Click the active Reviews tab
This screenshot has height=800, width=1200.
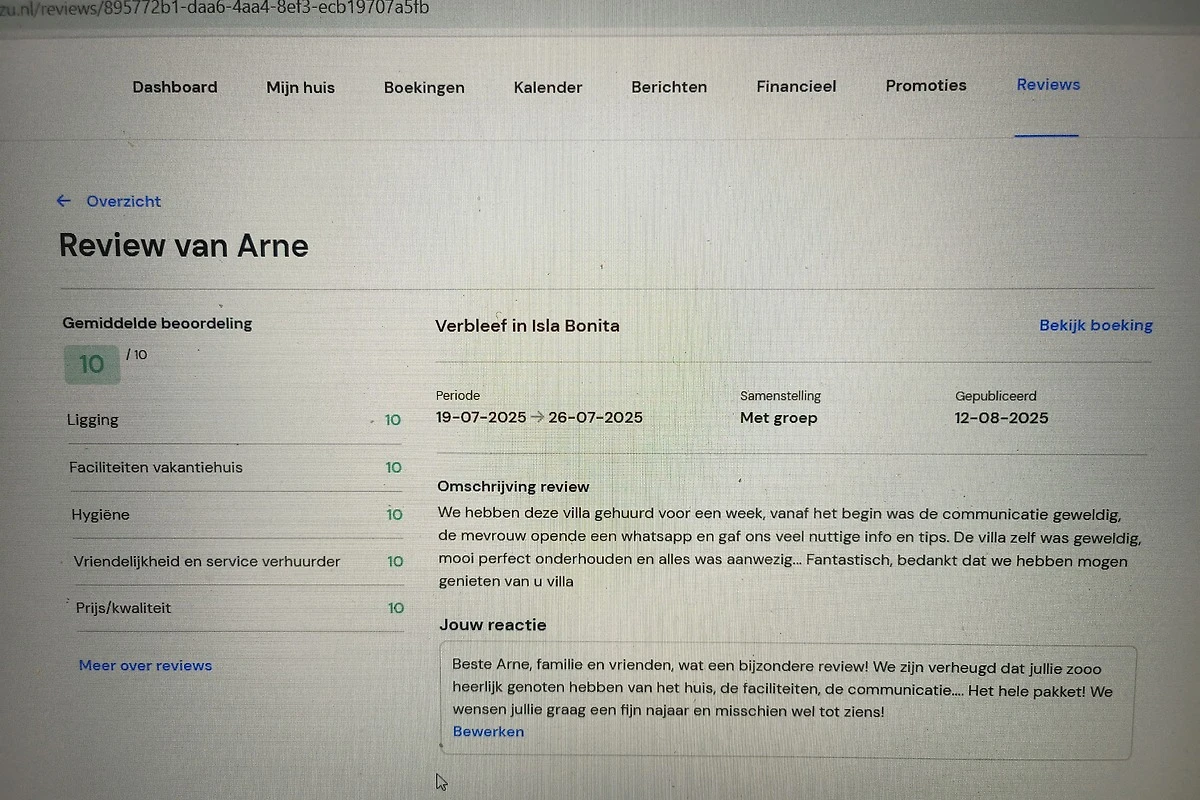pyautogui.click(x=1048, y=85)
